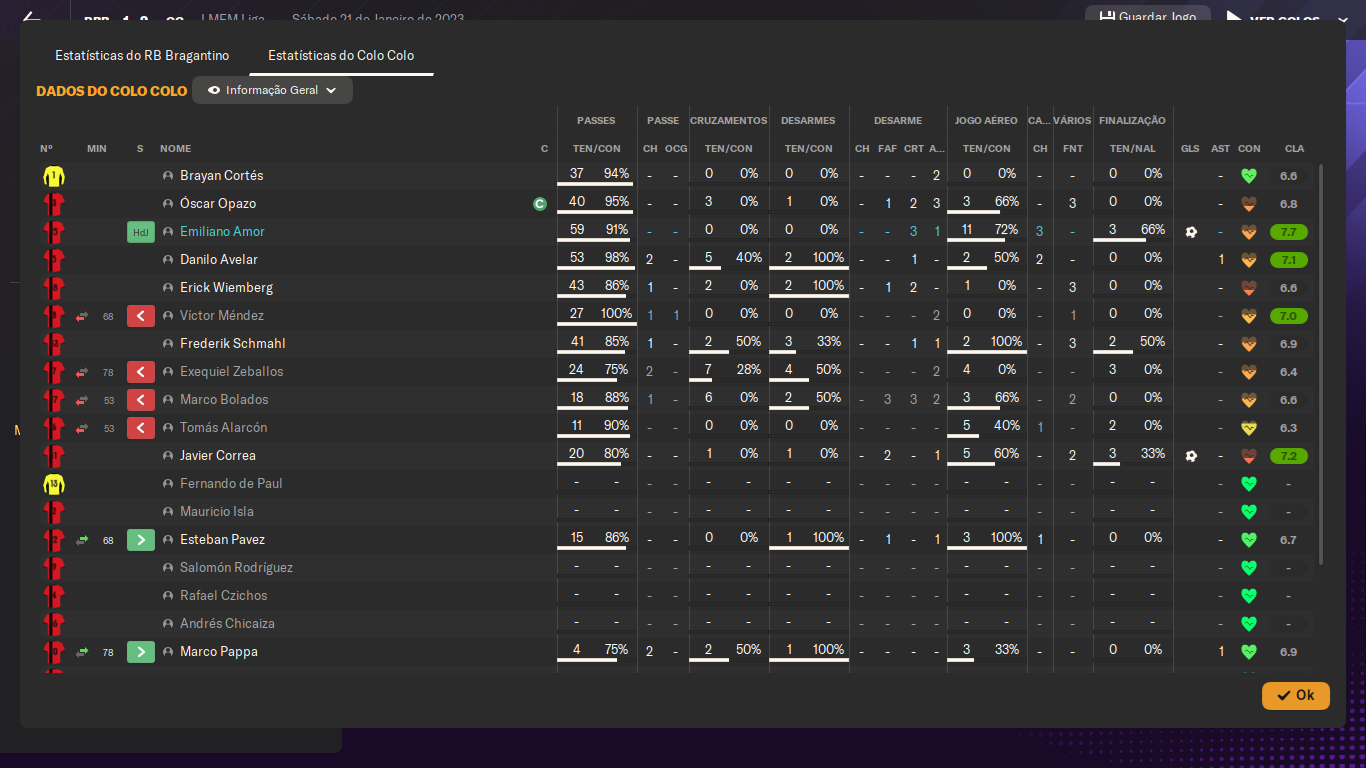
Task: Click profile icon beside Danilo Avelar
Action: click(168, 260)
